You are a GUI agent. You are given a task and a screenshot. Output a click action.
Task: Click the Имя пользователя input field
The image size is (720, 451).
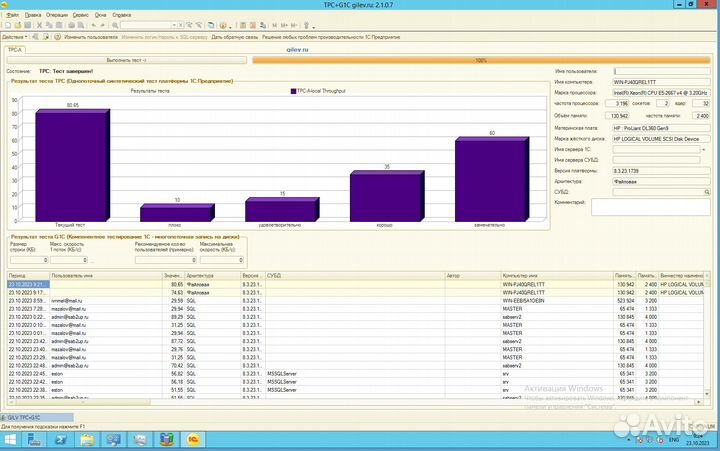point(662,71)
